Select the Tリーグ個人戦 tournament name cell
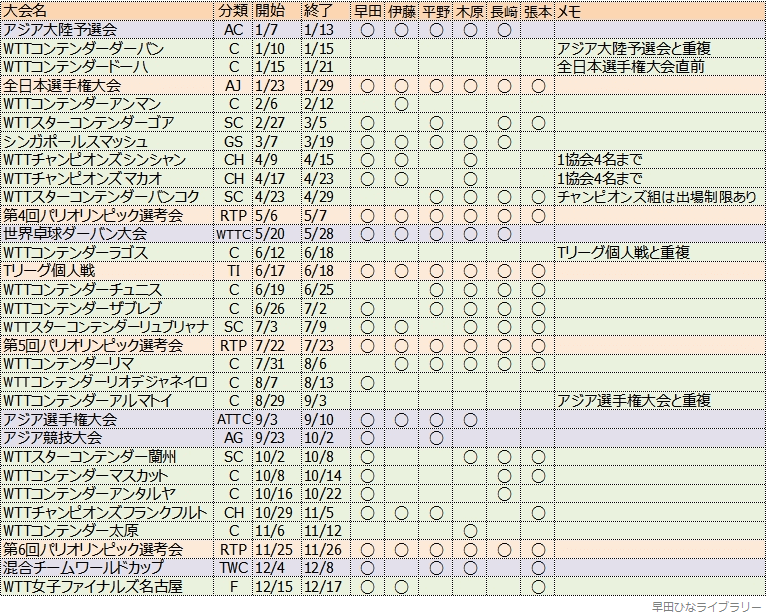This screenshot has width=766, height=614. click(107, 271)
